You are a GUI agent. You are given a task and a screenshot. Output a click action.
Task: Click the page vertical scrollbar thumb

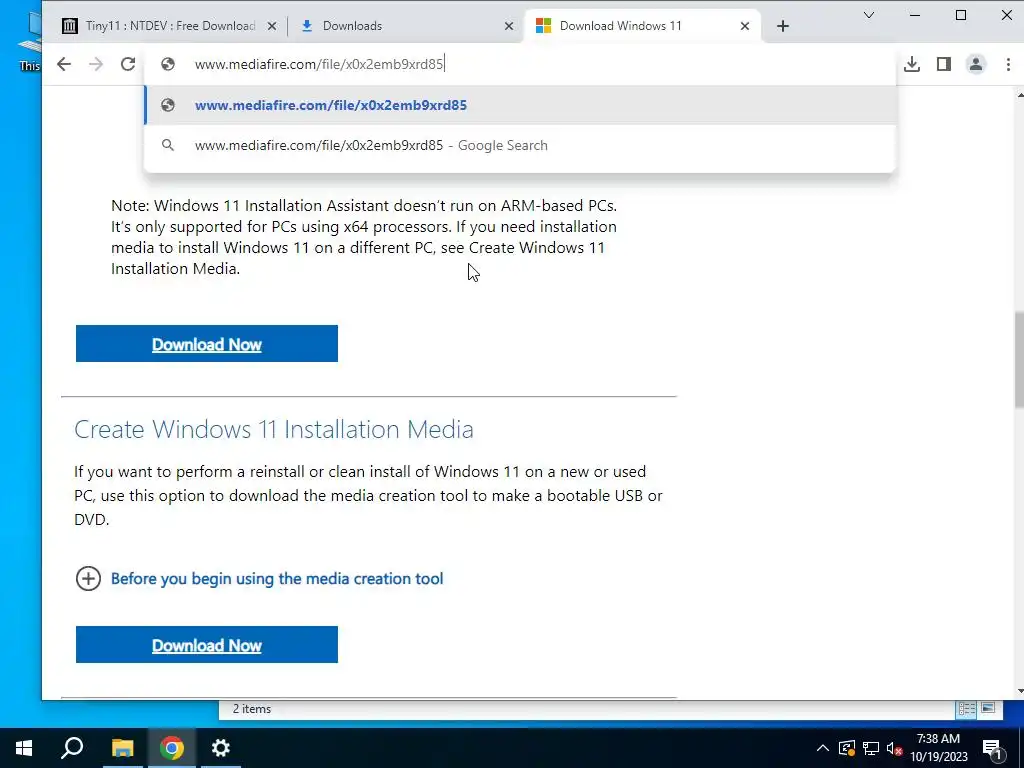(1018, 360)
